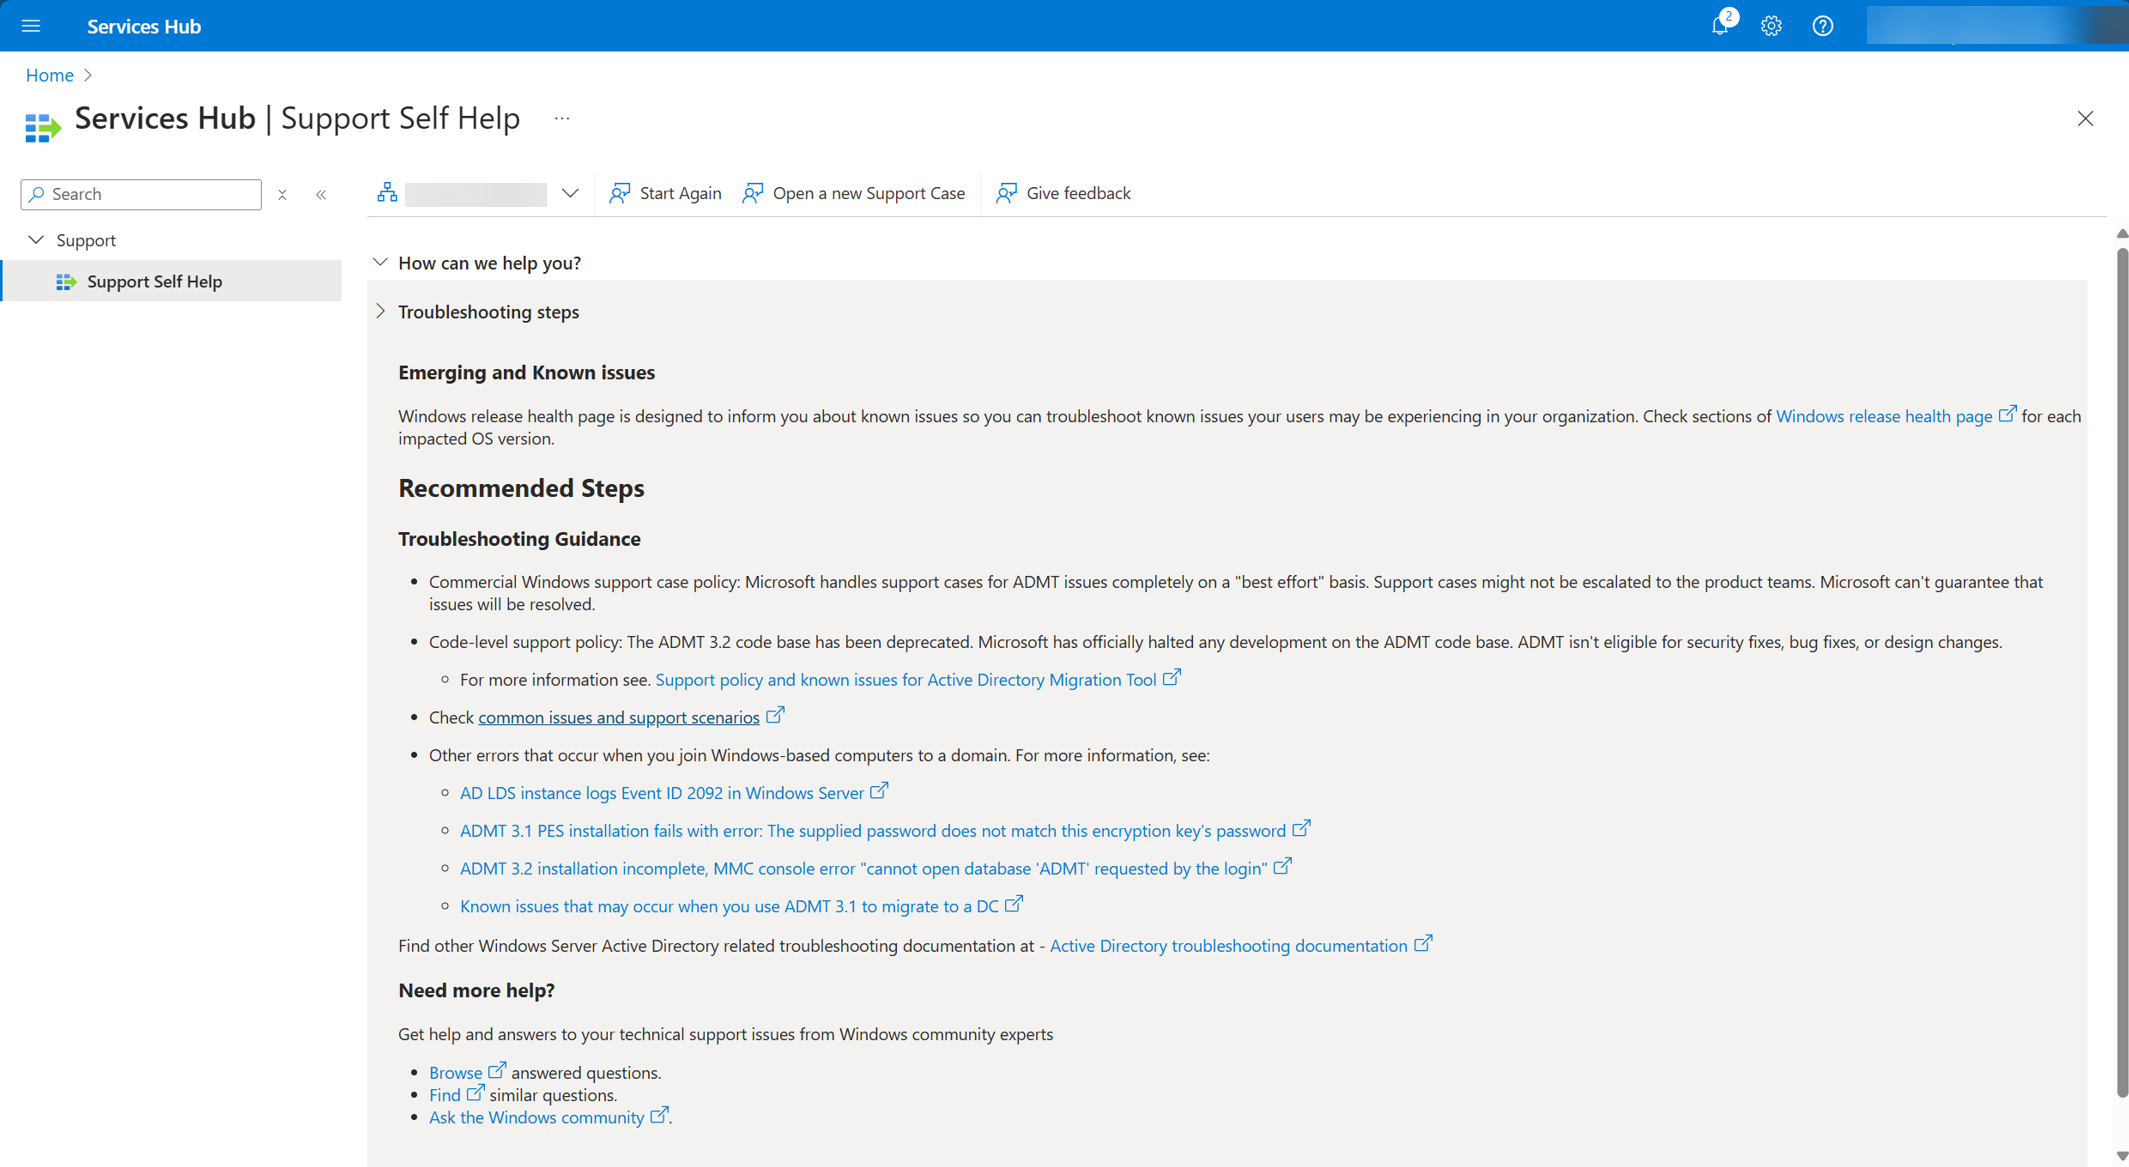Click the network/topology diagram icon
Image resolution: width=2129 pixels, height=1167 pixels.
(x=388, y=193)
